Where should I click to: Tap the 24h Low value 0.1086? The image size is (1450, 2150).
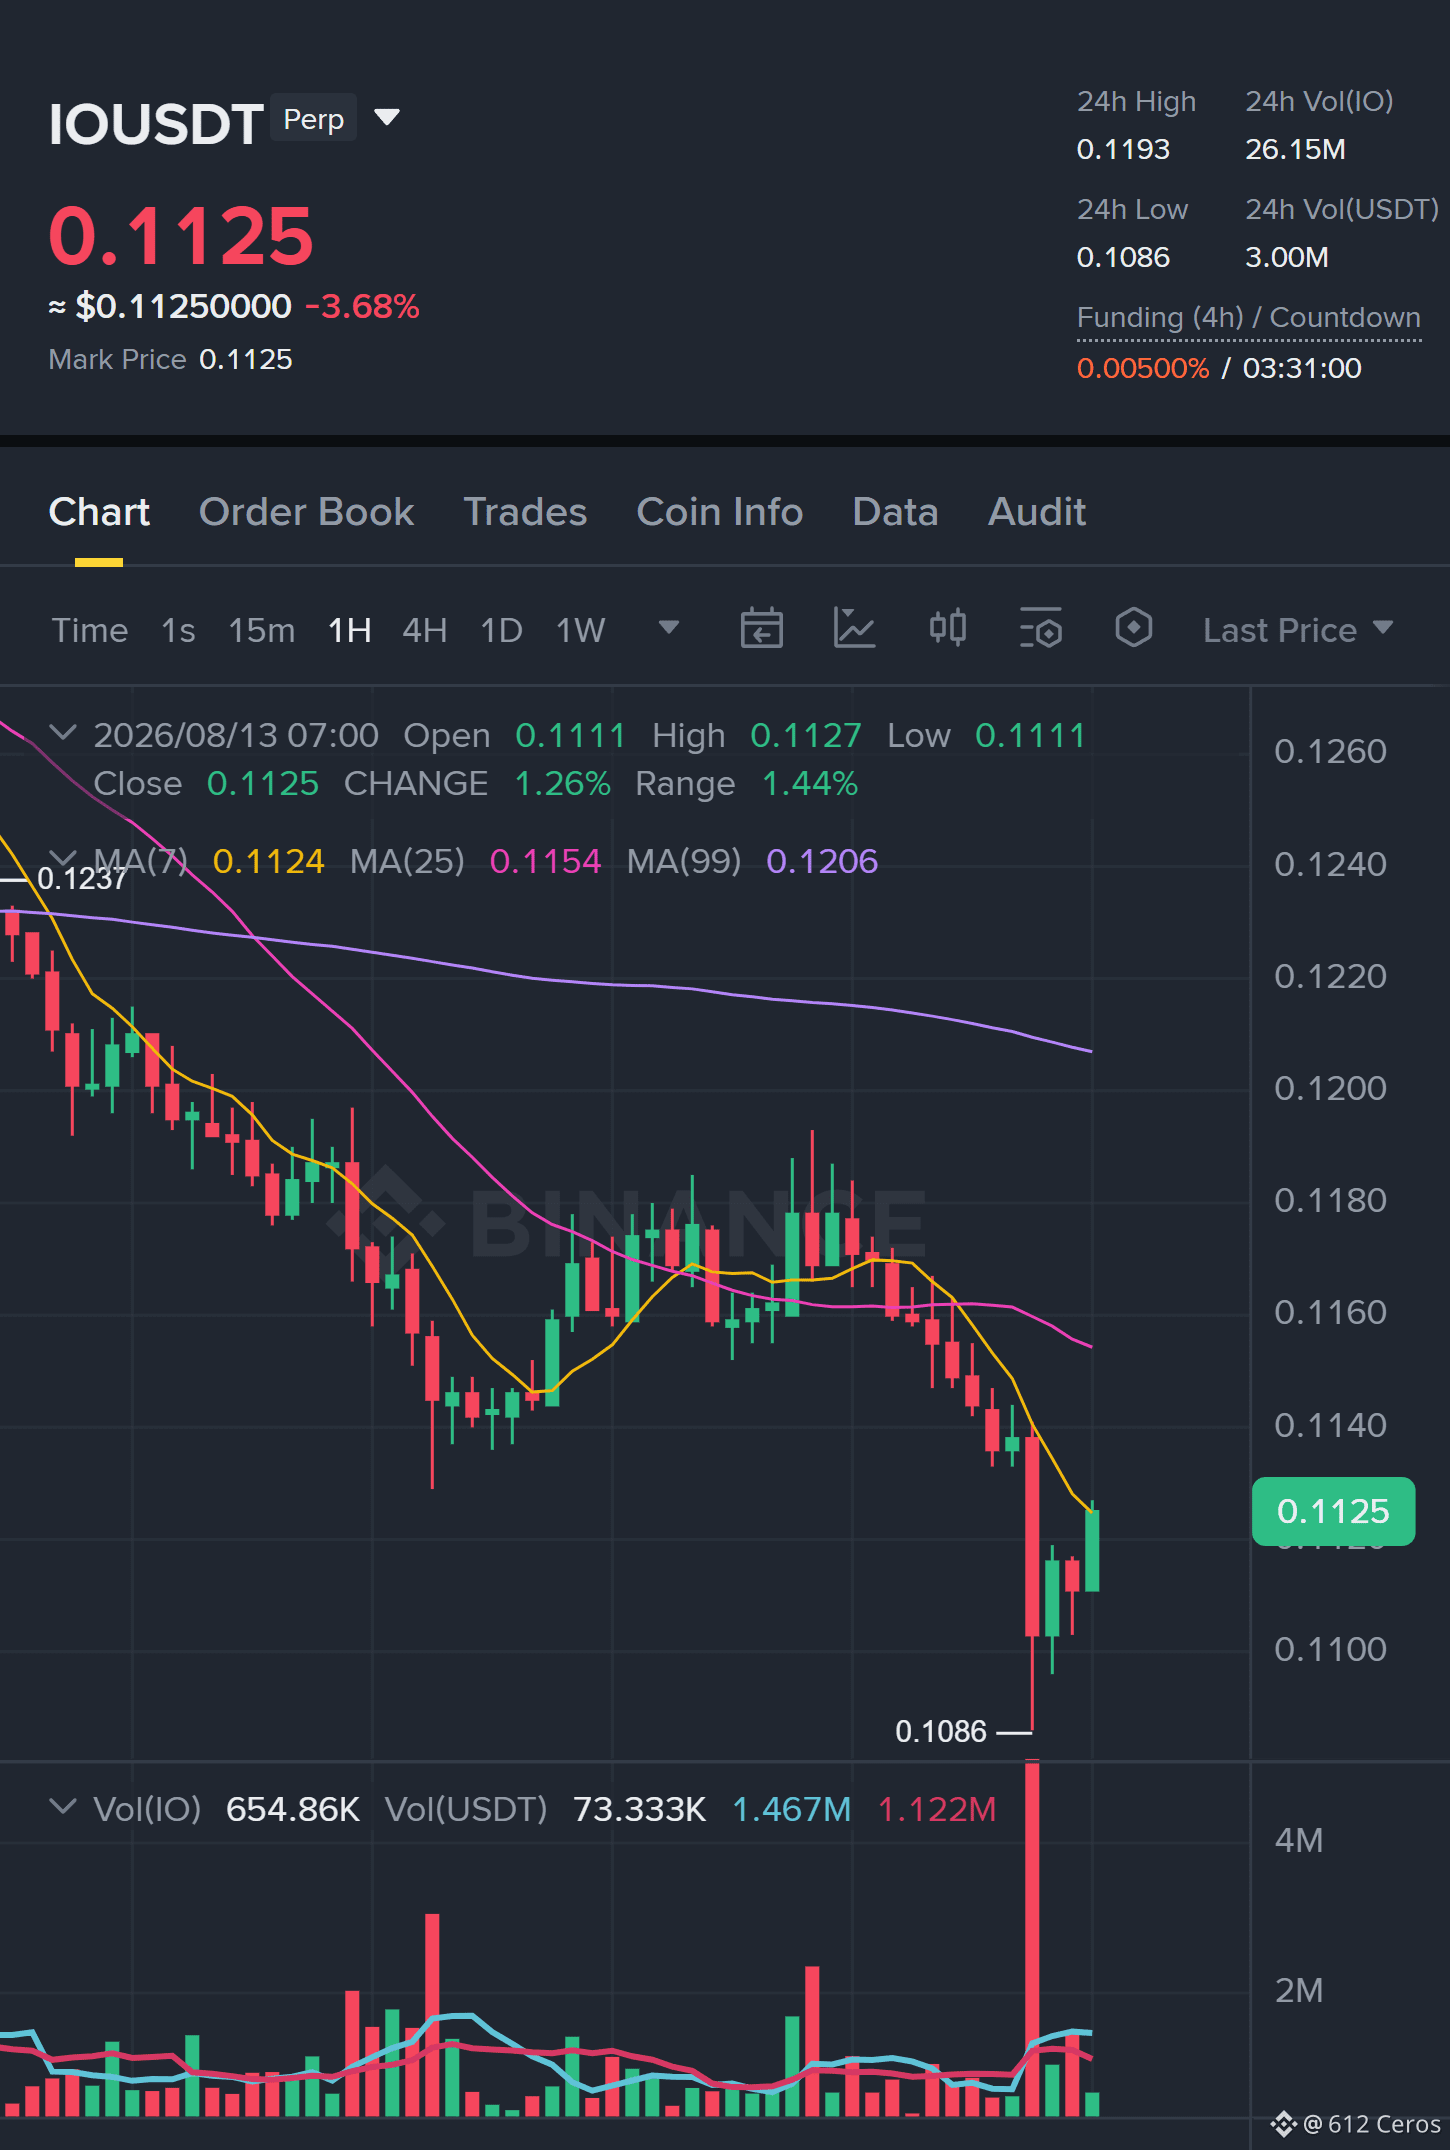coord(1123,257)
